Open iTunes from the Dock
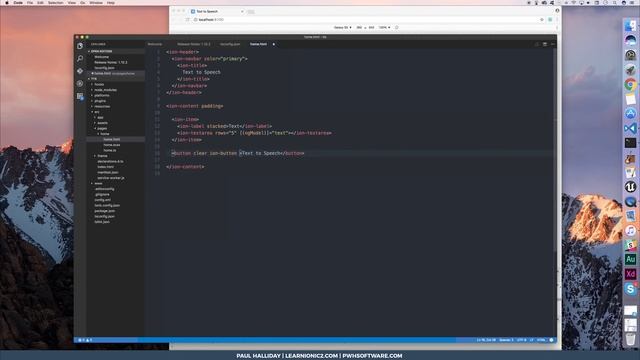640x360 pixels. 631,231
